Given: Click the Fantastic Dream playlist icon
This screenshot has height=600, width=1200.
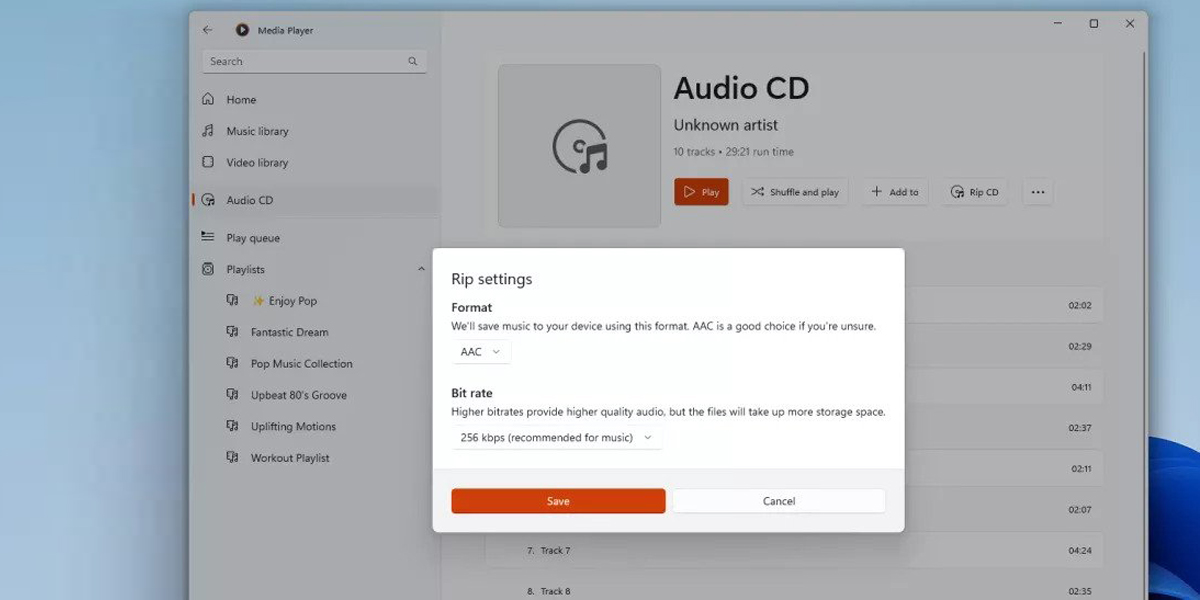Looking at the screenshot, I should click(232, 332).
